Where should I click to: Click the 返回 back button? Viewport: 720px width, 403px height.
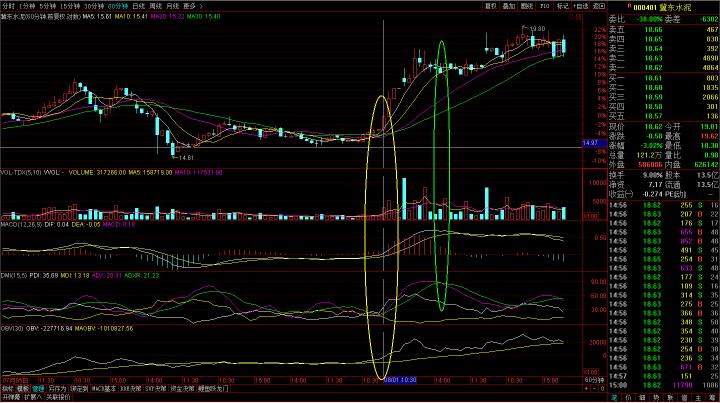click(599, 6)
